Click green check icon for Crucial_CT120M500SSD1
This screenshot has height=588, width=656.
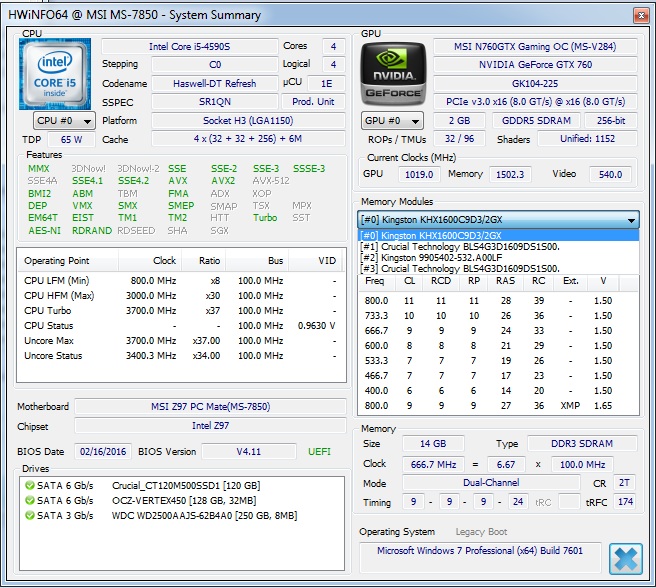click(30, 485)
